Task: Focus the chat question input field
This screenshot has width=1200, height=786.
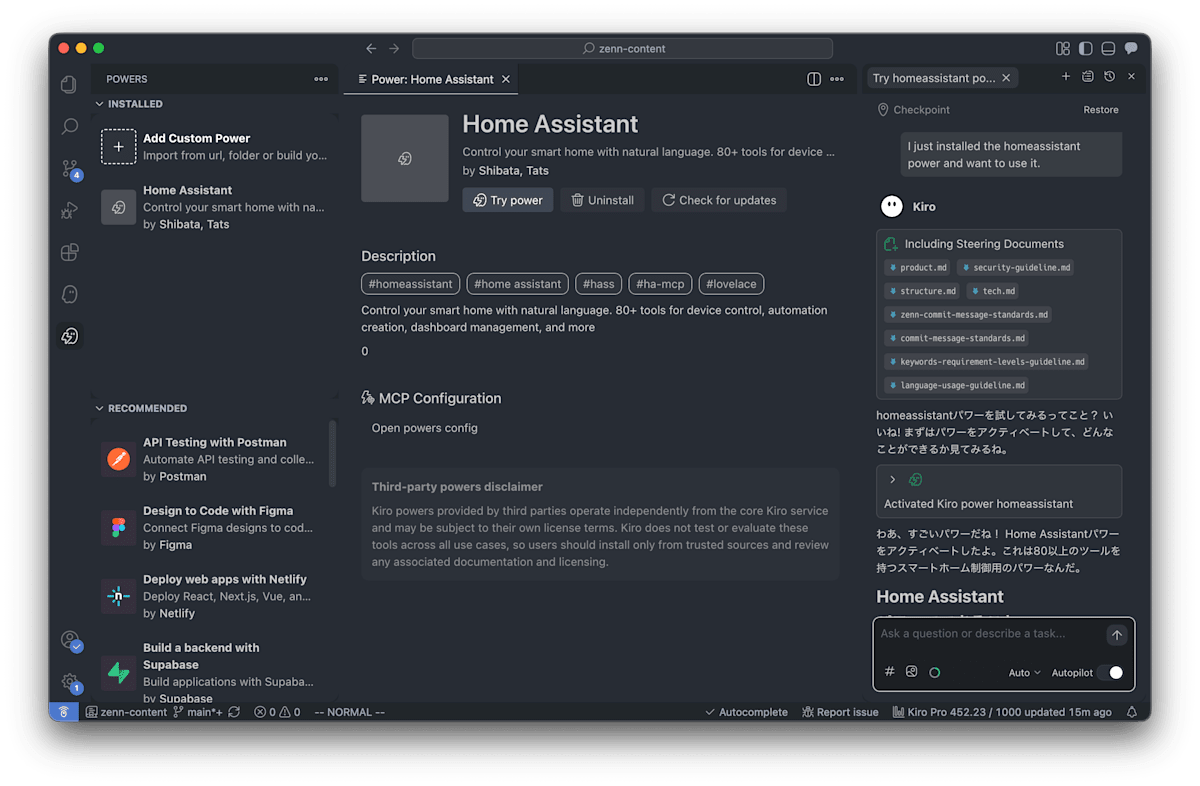Action: pos(990,634)
